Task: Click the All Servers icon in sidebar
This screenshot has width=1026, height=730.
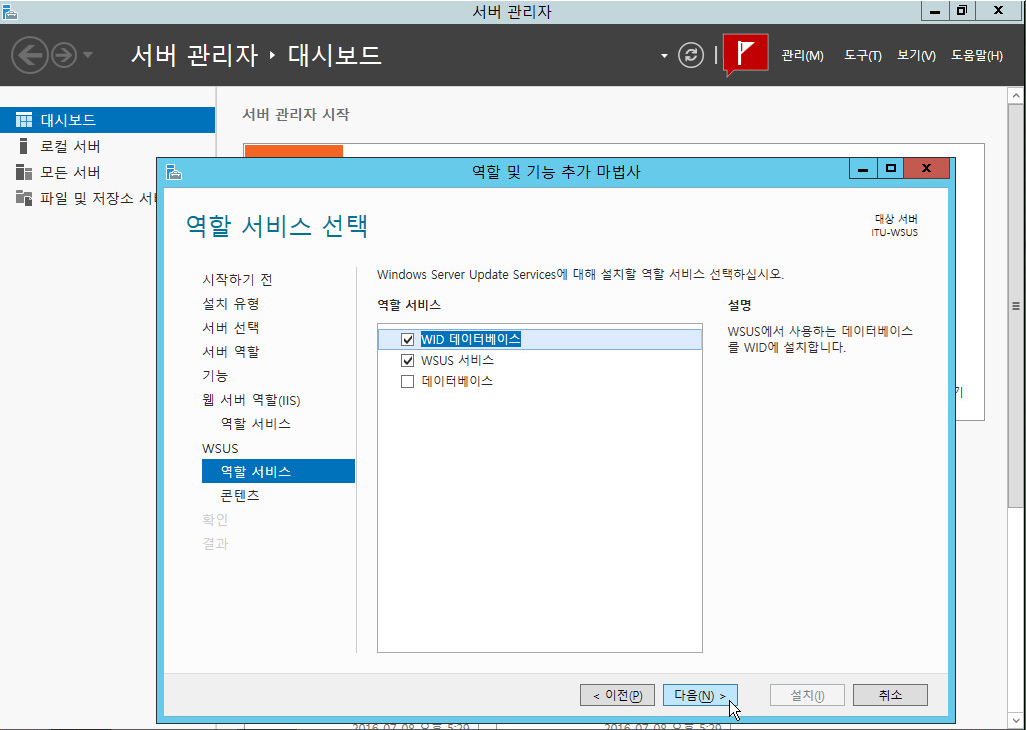Action: point(24,172)
